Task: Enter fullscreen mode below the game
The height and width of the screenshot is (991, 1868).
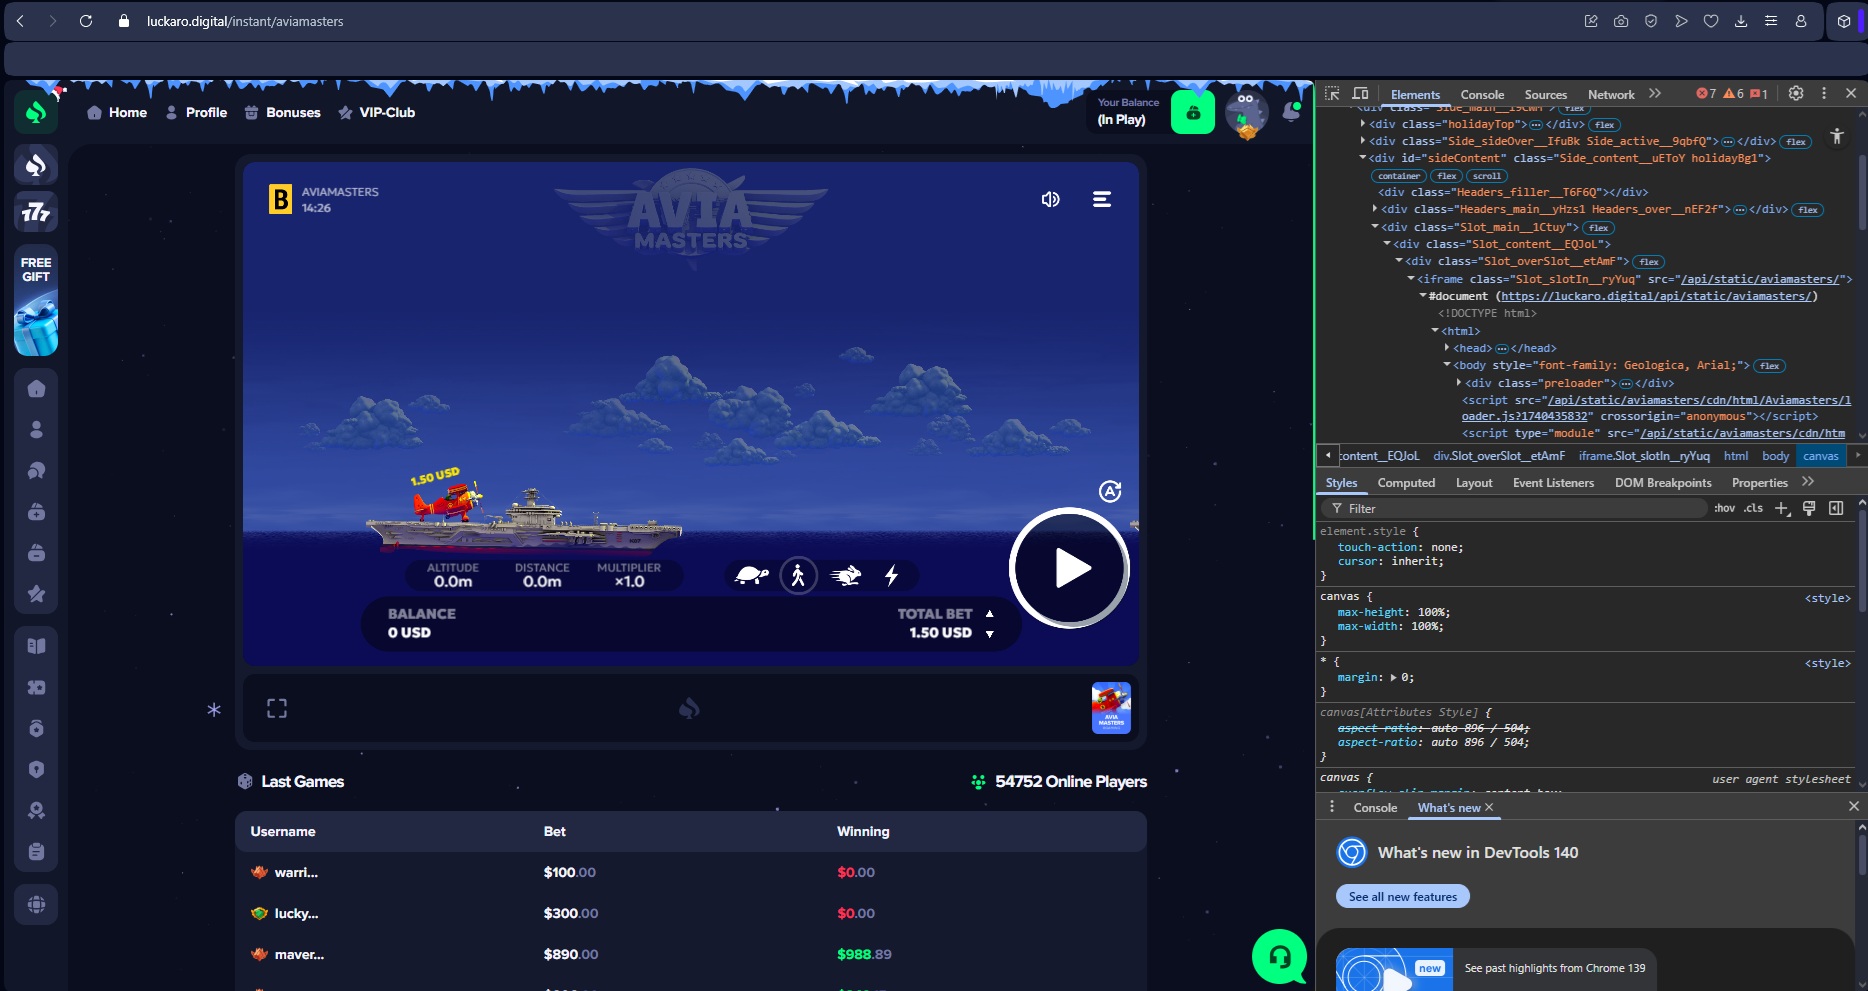Action: pyautogui.click(x=277, y=709)
